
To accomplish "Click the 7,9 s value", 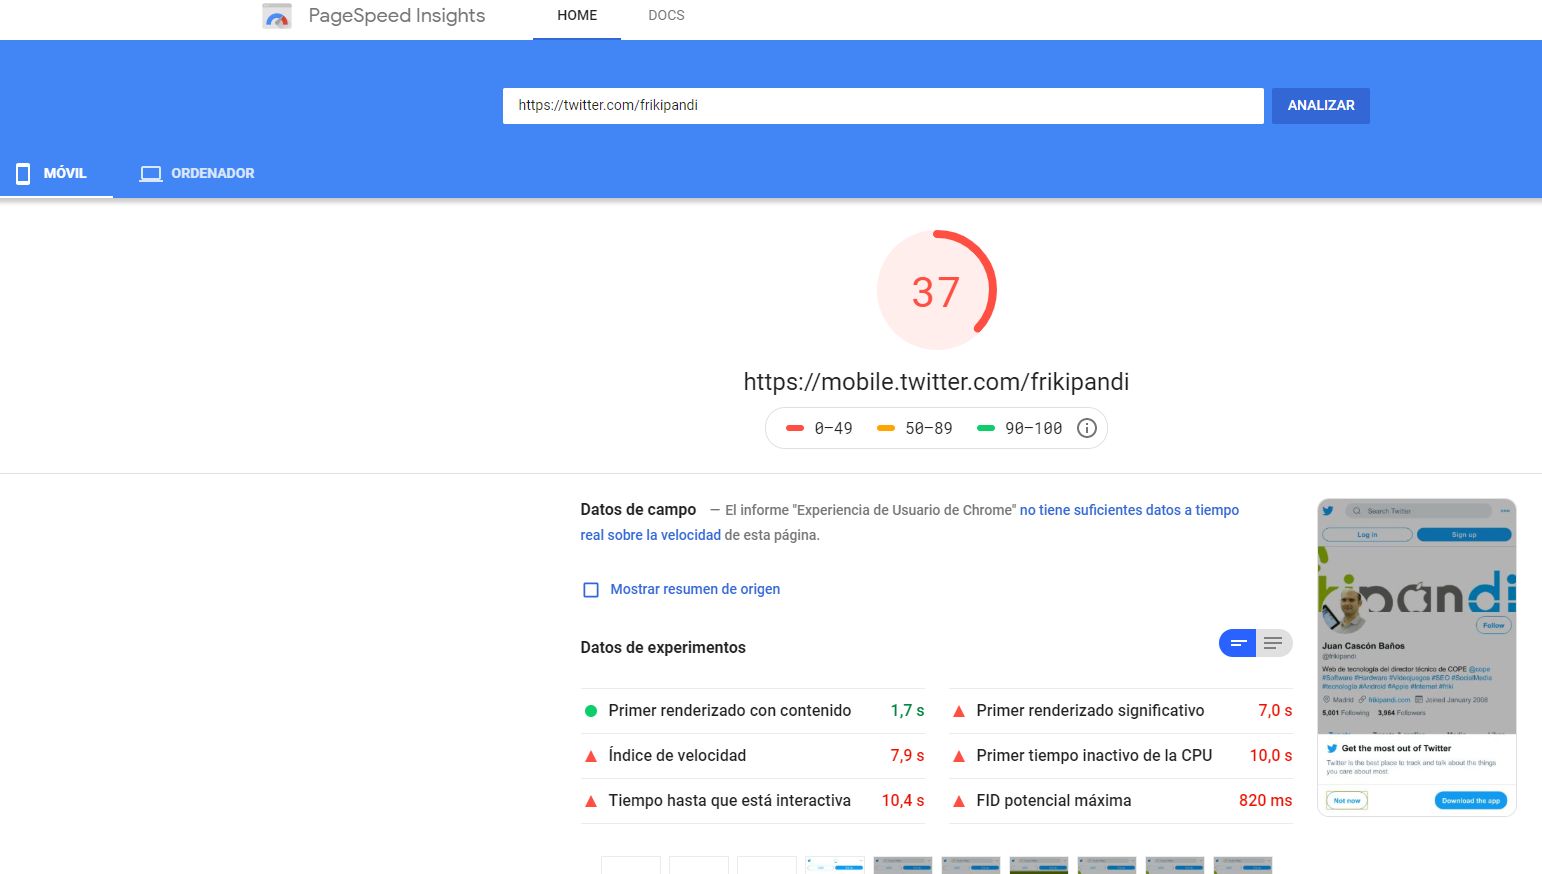I will pos(907,755).
